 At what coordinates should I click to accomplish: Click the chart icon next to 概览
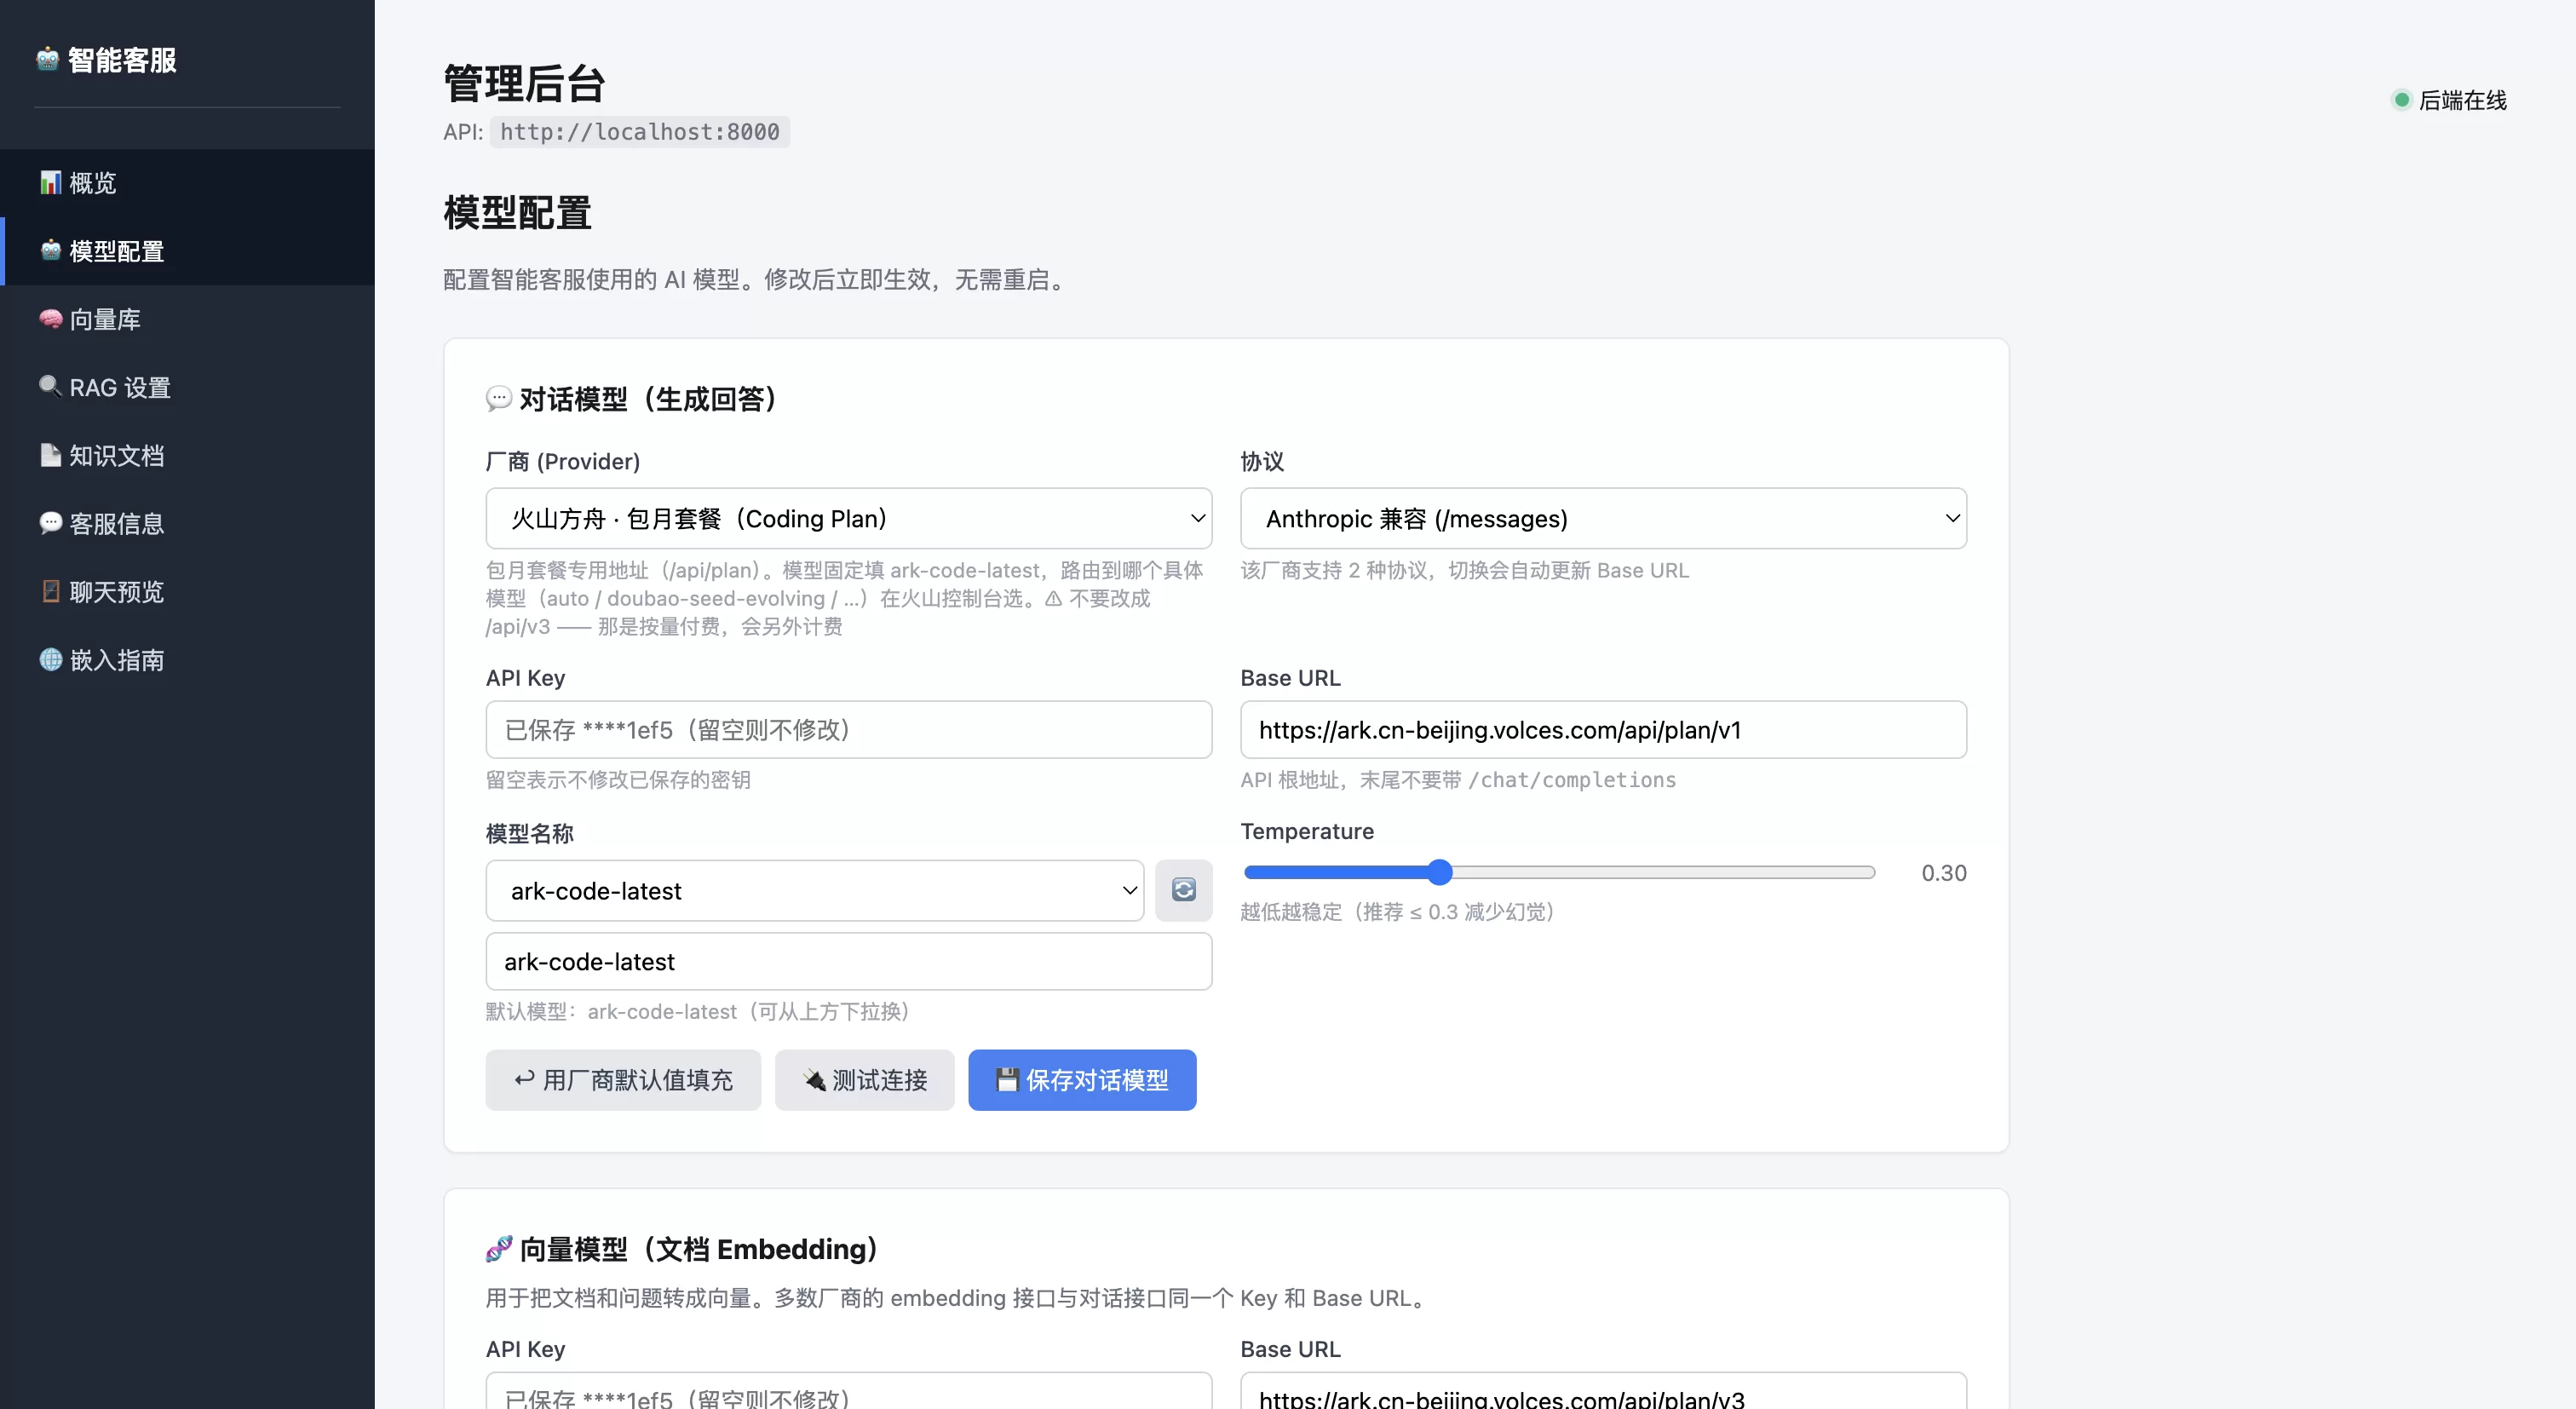(50, 183)
